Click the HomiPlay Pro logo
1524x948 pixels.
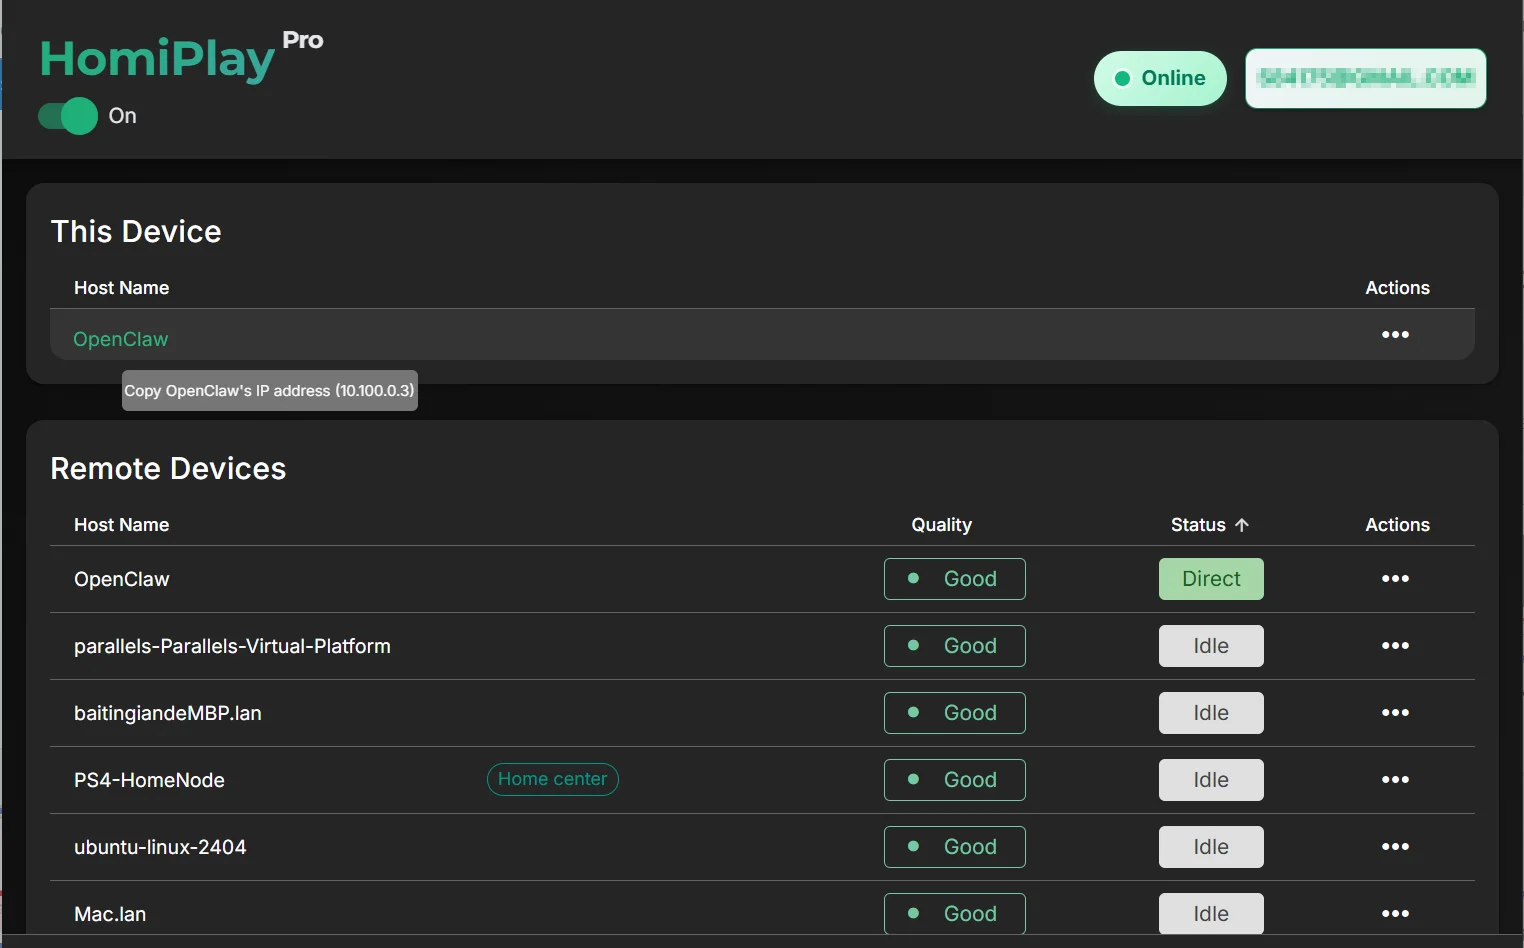182,57
